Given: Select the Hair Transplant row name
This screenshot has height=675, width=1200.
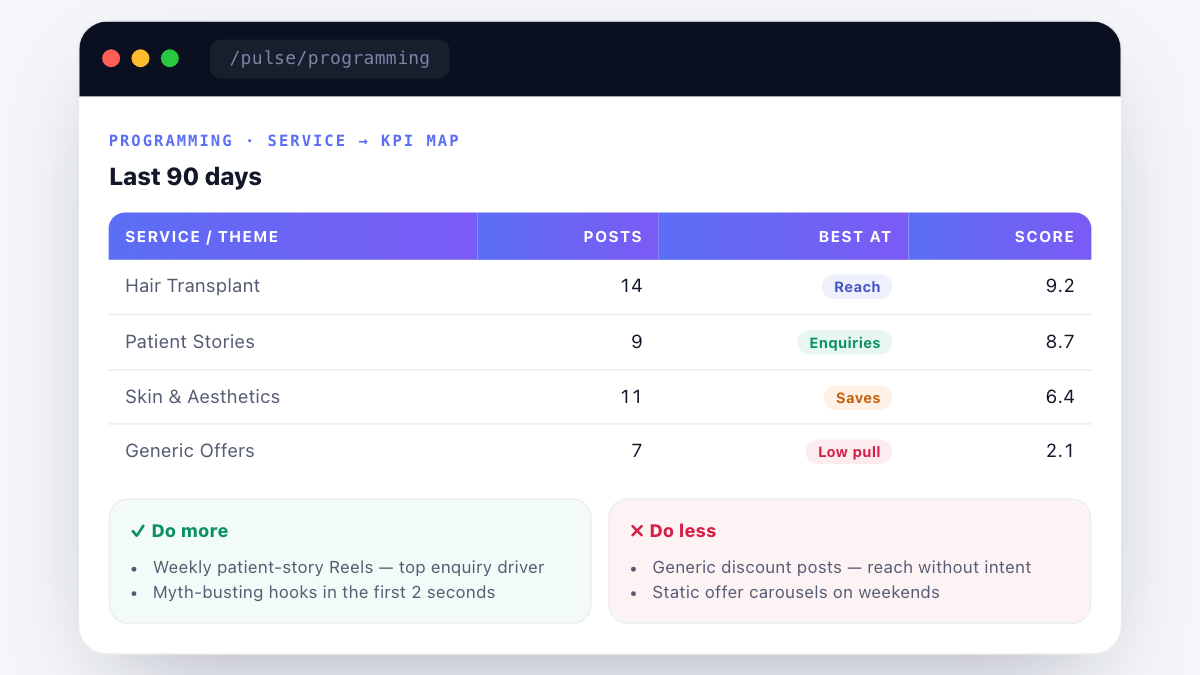Looking at the screenshot, I should tap(192, 286).
